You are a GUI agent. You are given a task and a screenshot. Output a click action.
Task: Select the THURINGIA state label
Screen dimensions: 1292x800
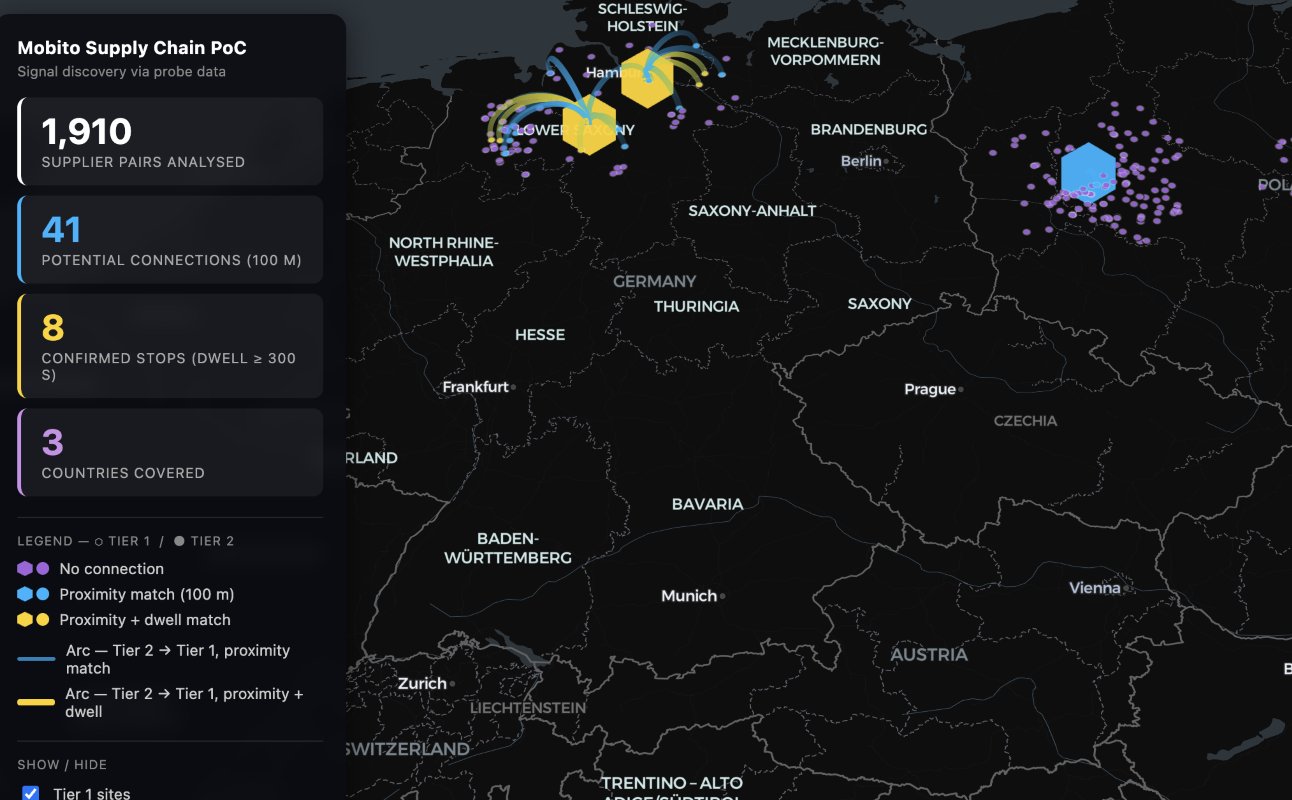click(x=697, y=307)
